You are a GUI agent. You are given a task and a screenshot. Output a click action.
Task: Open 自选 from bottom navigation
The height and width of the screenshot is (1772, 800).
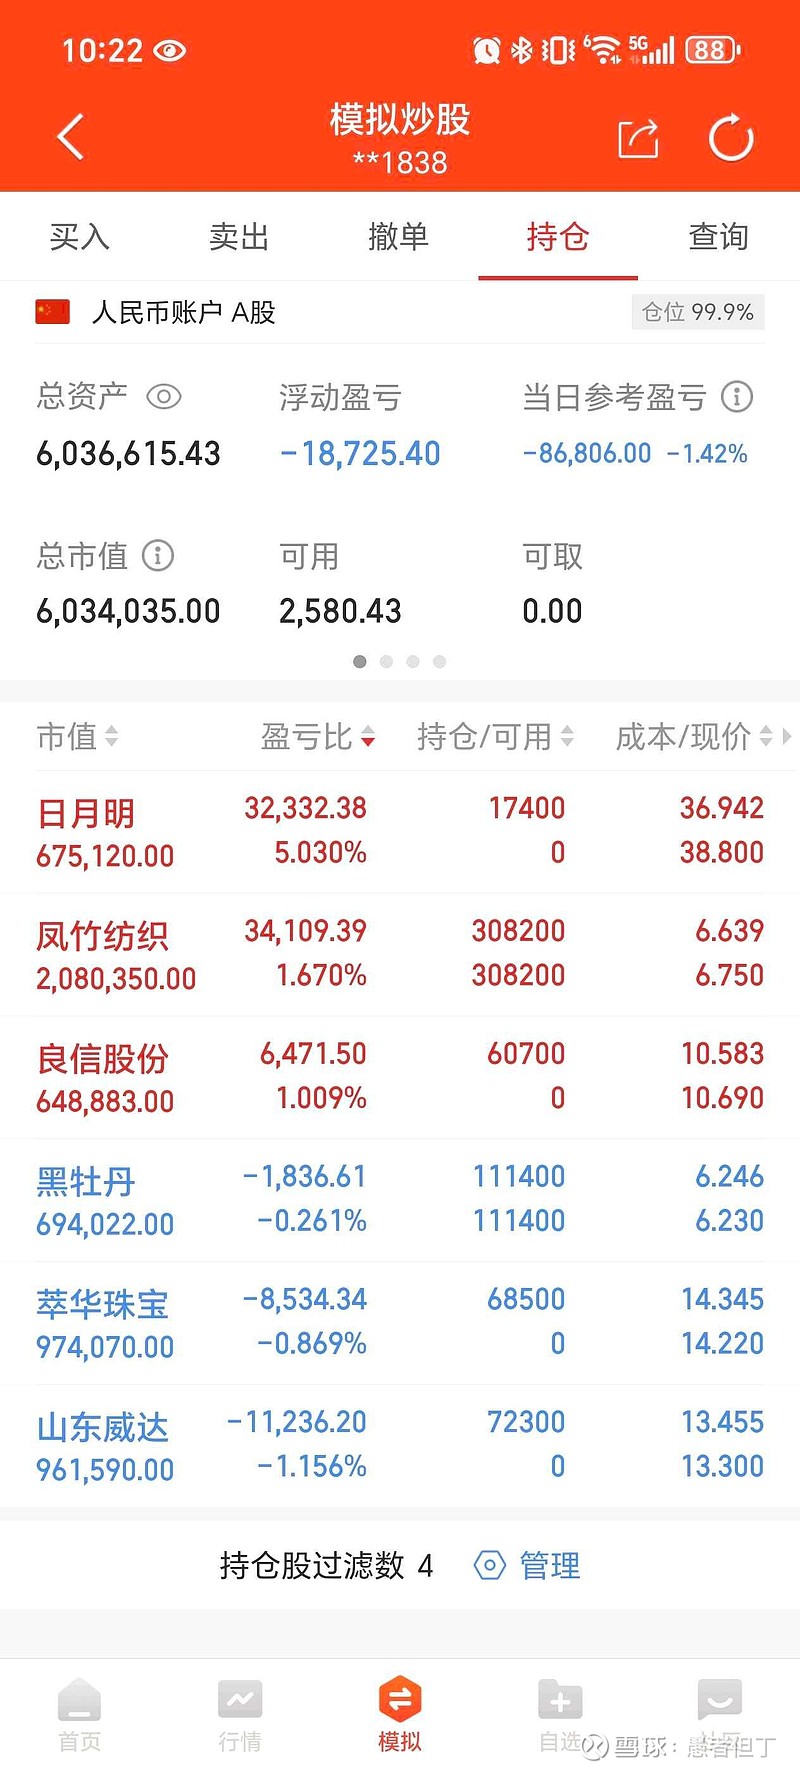[x=560, y=1713]
